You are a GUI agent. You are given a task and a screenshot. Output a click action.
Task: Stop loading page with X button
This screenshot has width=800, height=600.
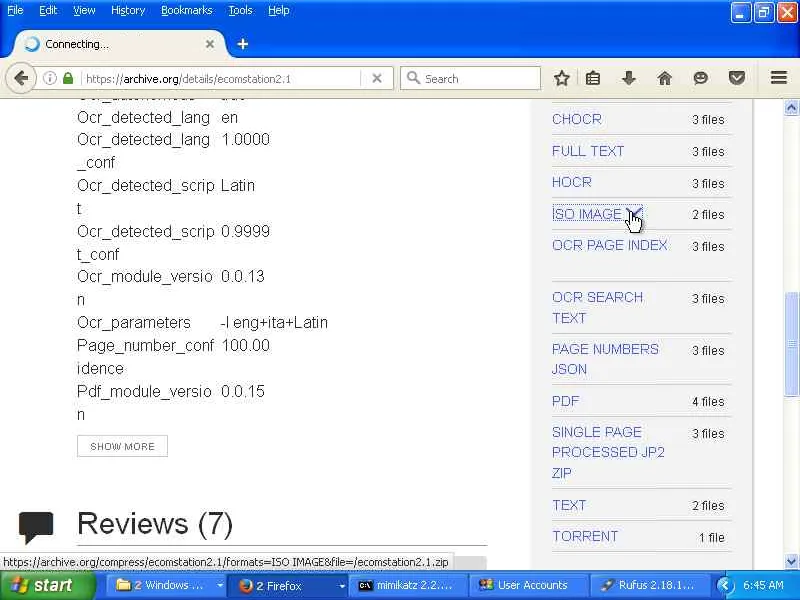(x=377, y=78)
